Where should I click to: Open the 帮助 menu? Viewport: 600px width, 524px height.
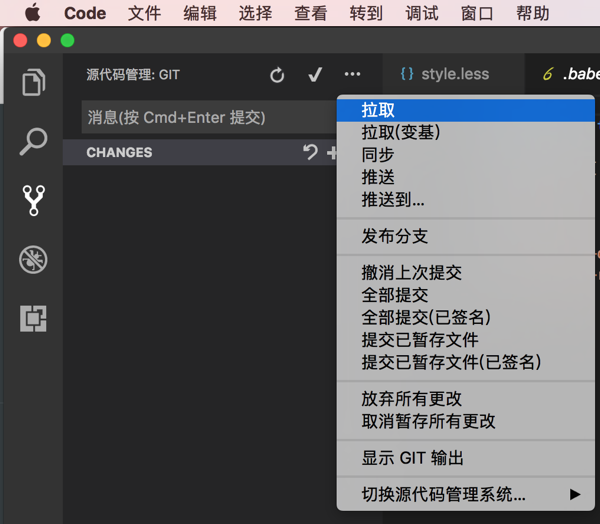pos(533,13)
